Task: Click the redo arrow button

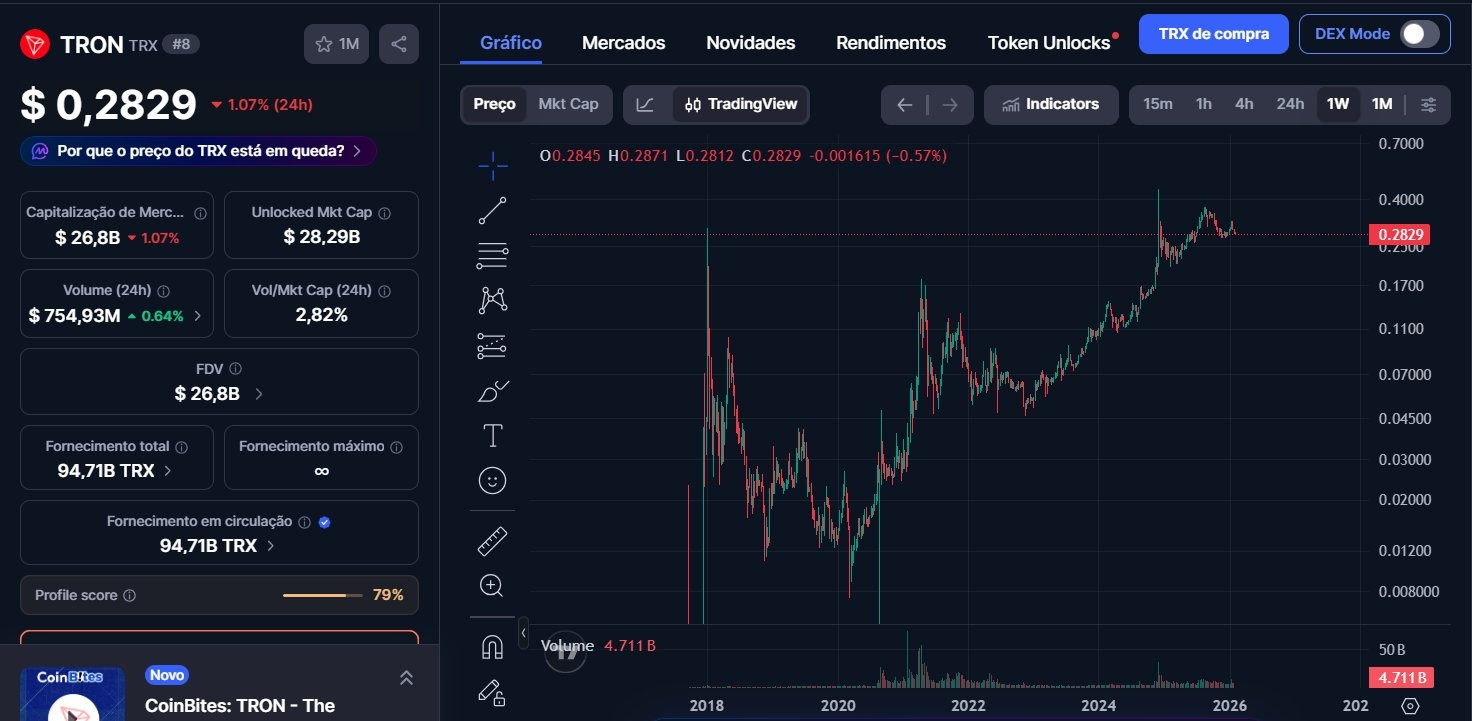Action: coord(950,104)
